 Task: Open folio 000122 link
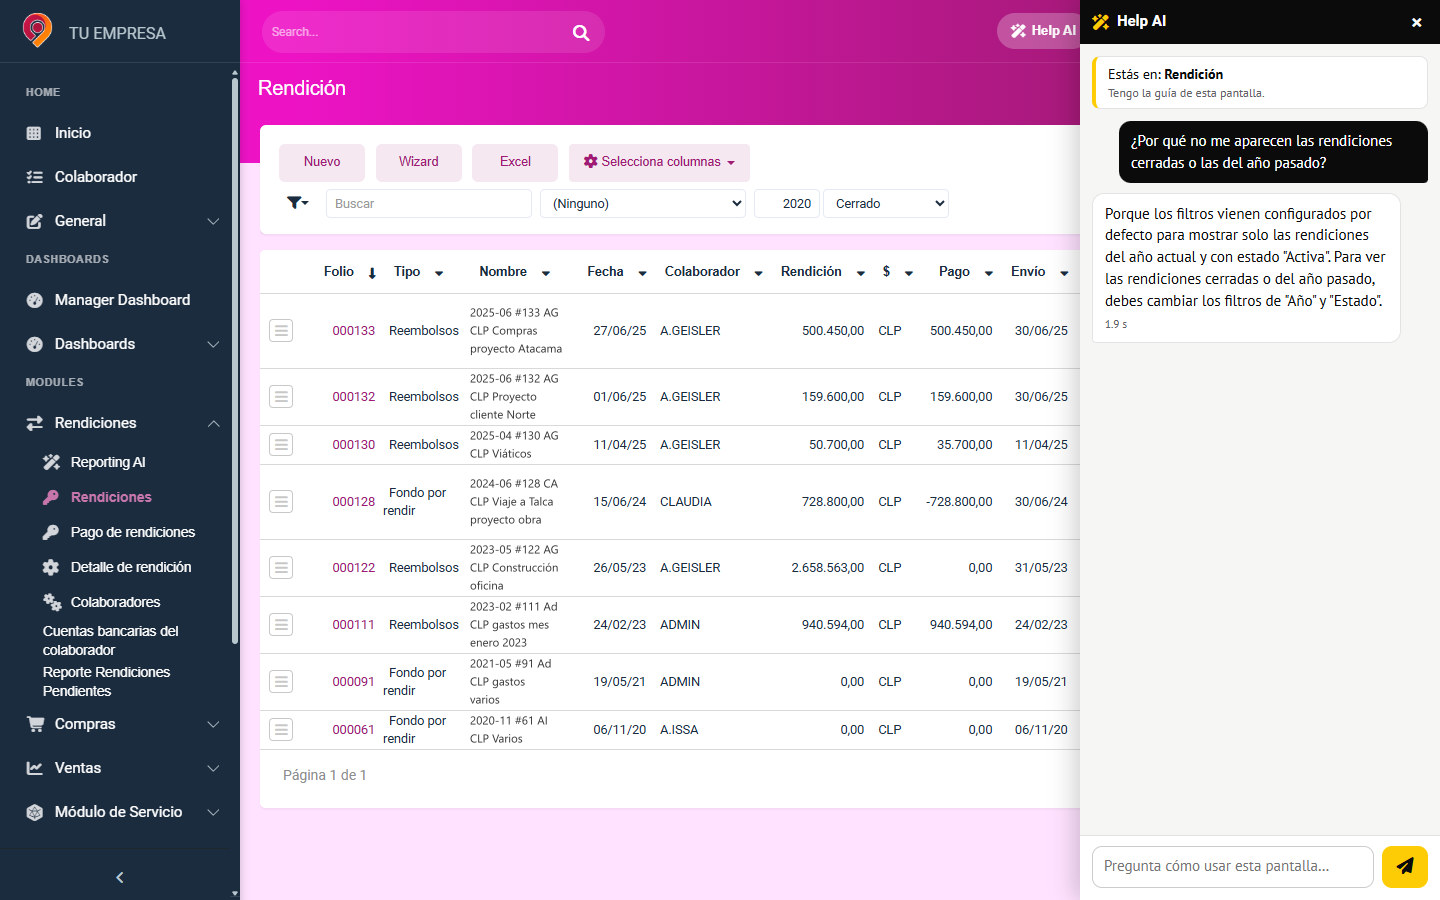(x=354, y=567)
